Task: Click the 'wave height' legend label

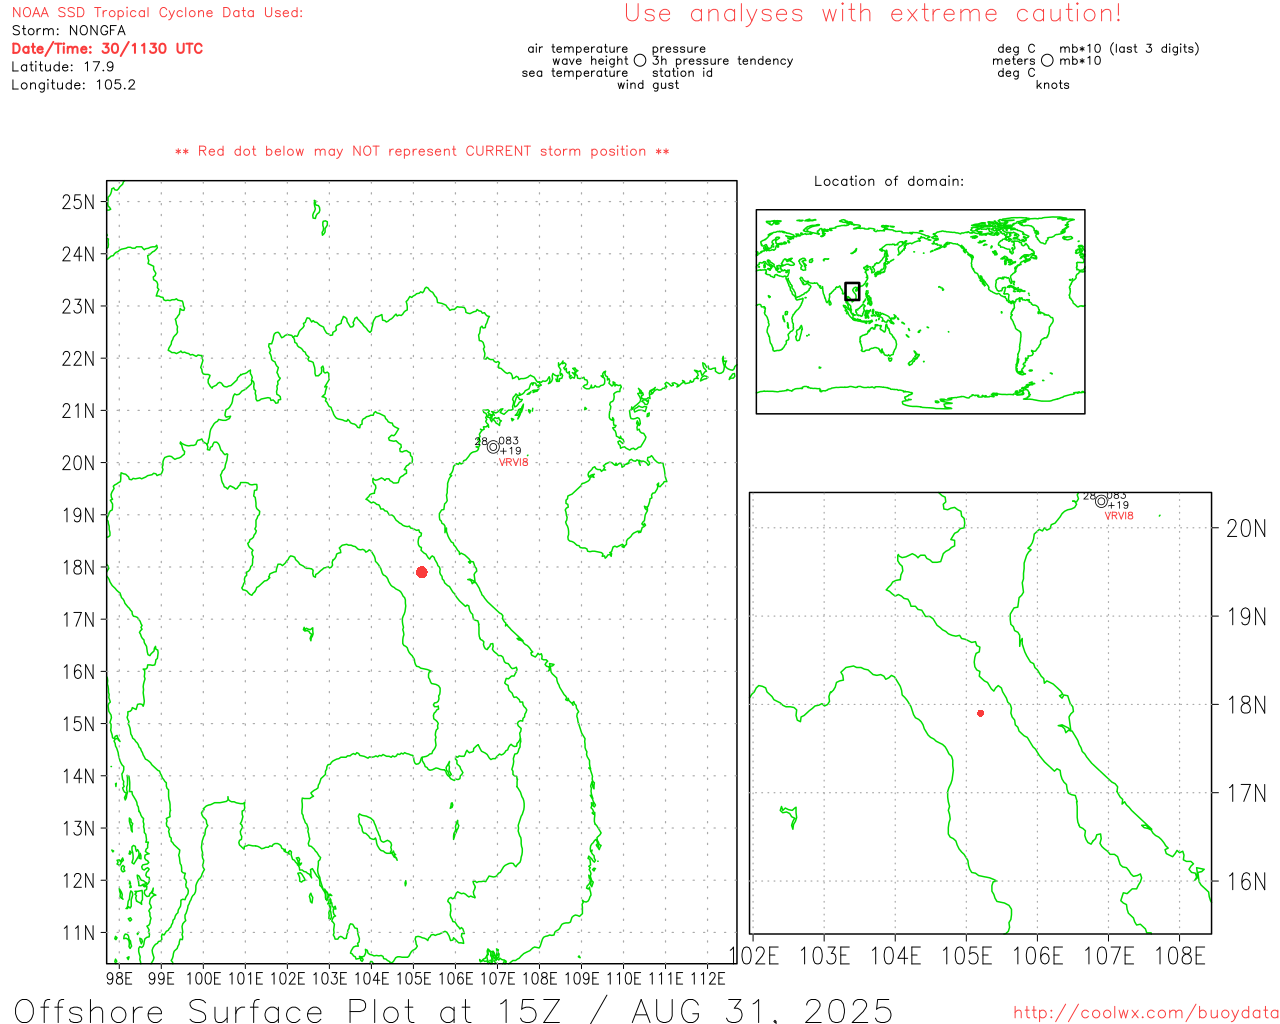Action: [x=590, y=61]
